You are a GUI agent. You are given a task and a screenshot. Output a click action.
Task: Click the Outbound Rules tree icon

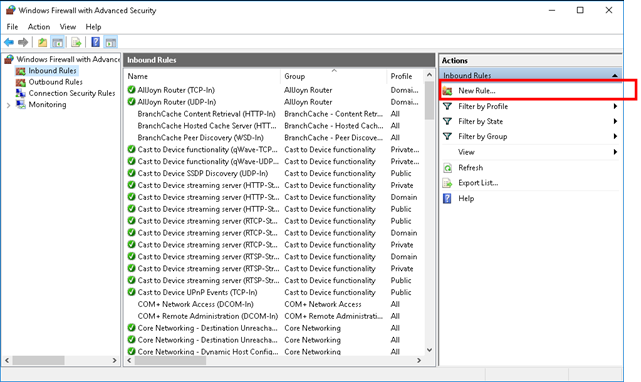20,82
